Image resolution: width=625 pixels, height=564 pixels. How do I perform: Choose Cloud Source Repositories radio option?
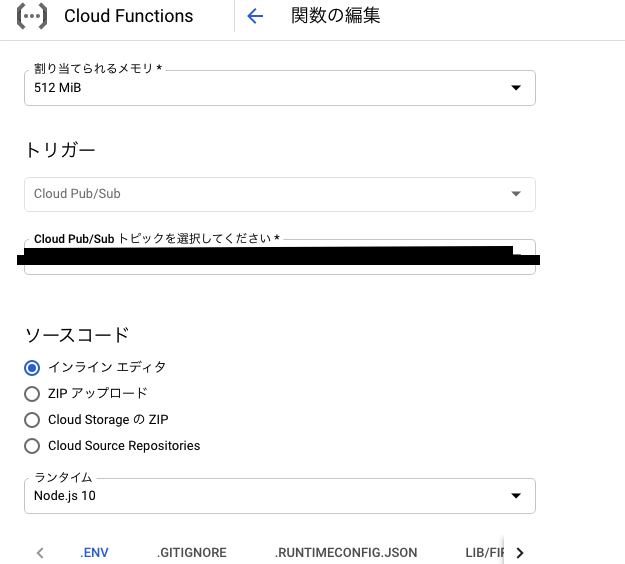click(32, 446)
